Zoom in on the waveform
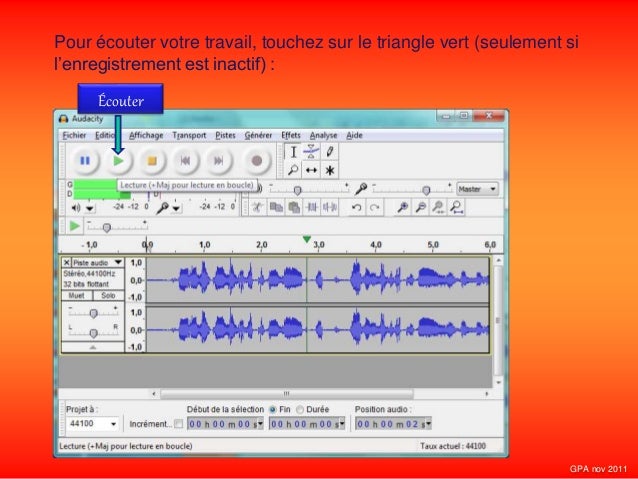 click(403, 208)
